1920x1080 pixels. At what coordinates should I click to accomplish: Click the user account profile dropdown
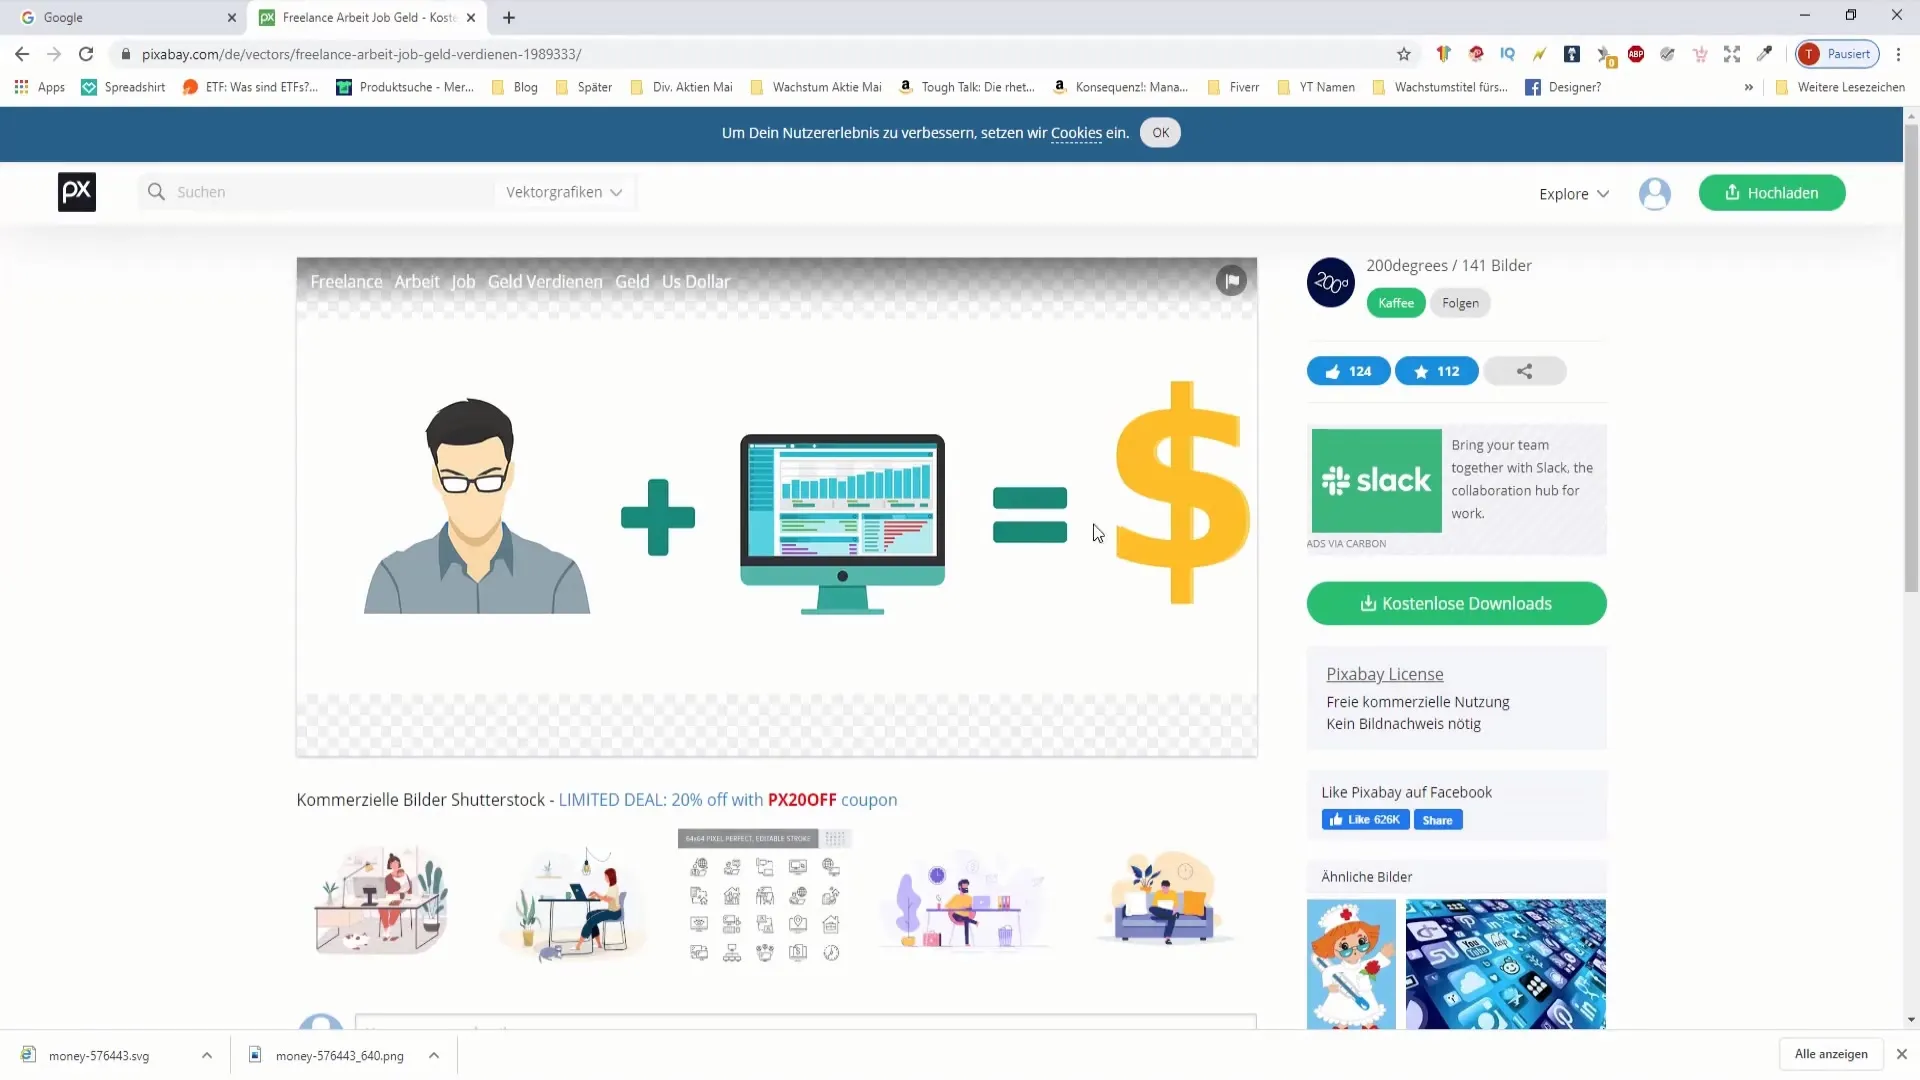point(1656,191)
